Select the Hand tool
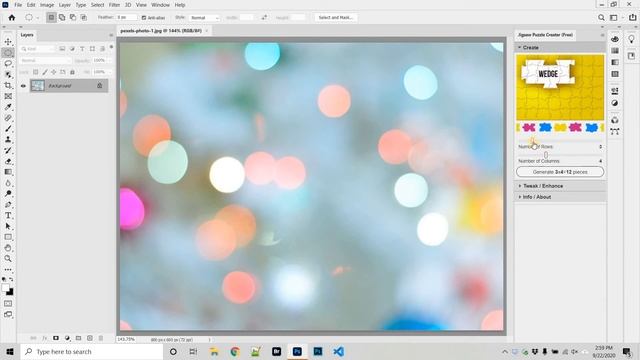The image size is (640, 360). pos(8,248)
